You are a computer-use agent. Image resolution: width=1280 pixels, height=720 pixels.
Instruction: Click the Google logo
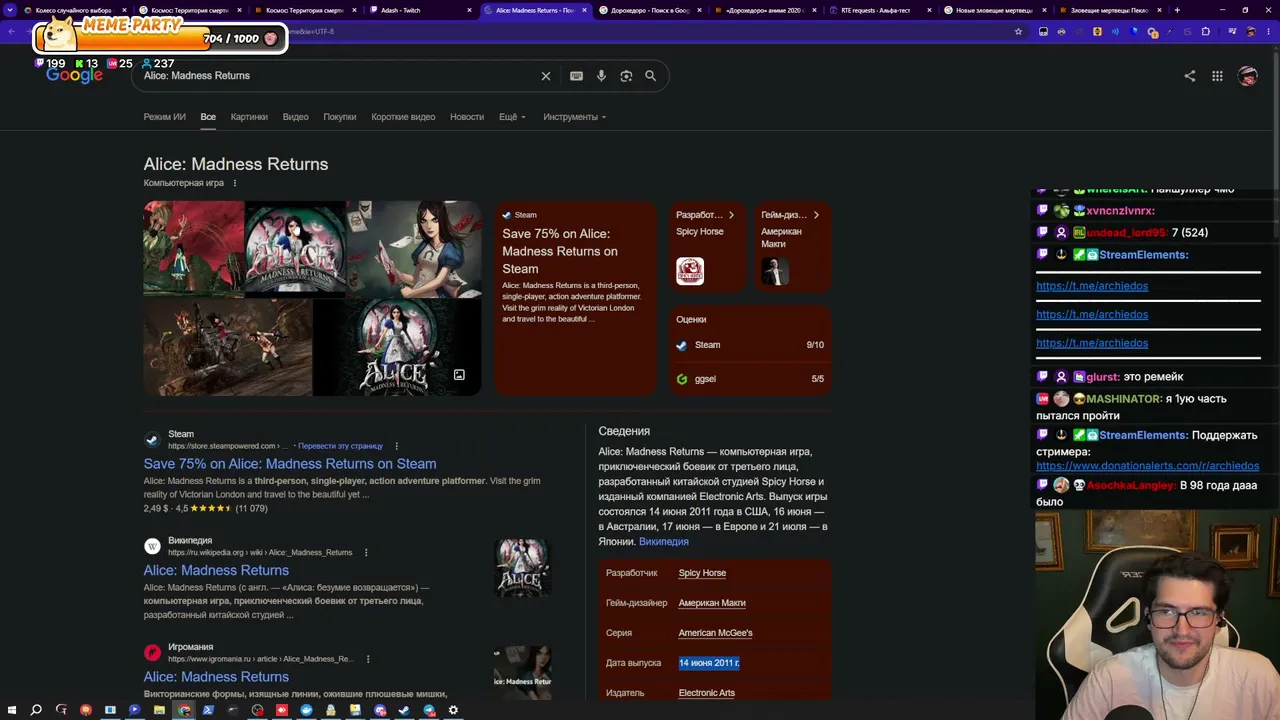[x=74, y=76]
